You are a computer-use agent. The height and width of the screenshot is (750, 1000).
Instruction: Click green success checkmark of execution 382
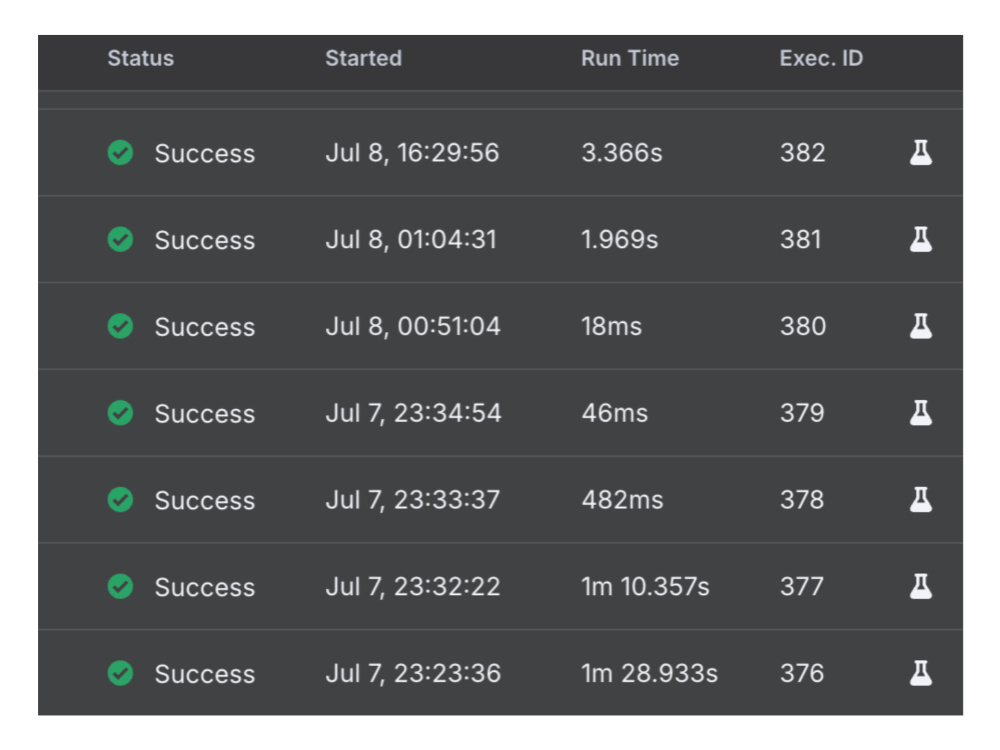(121, 153)
